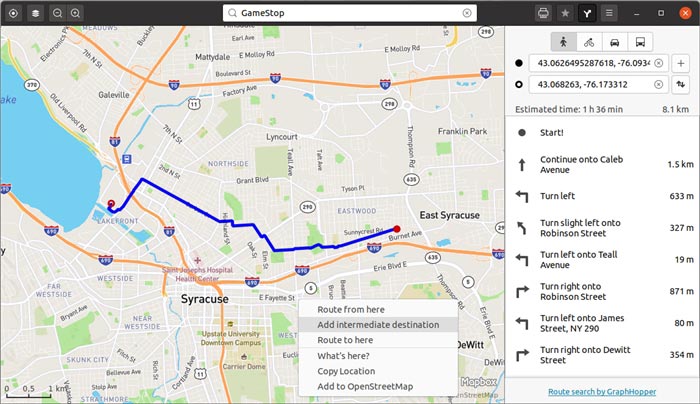Open the main hamburger menu
This screenshot has width=700, height=404.
(609, 13)
